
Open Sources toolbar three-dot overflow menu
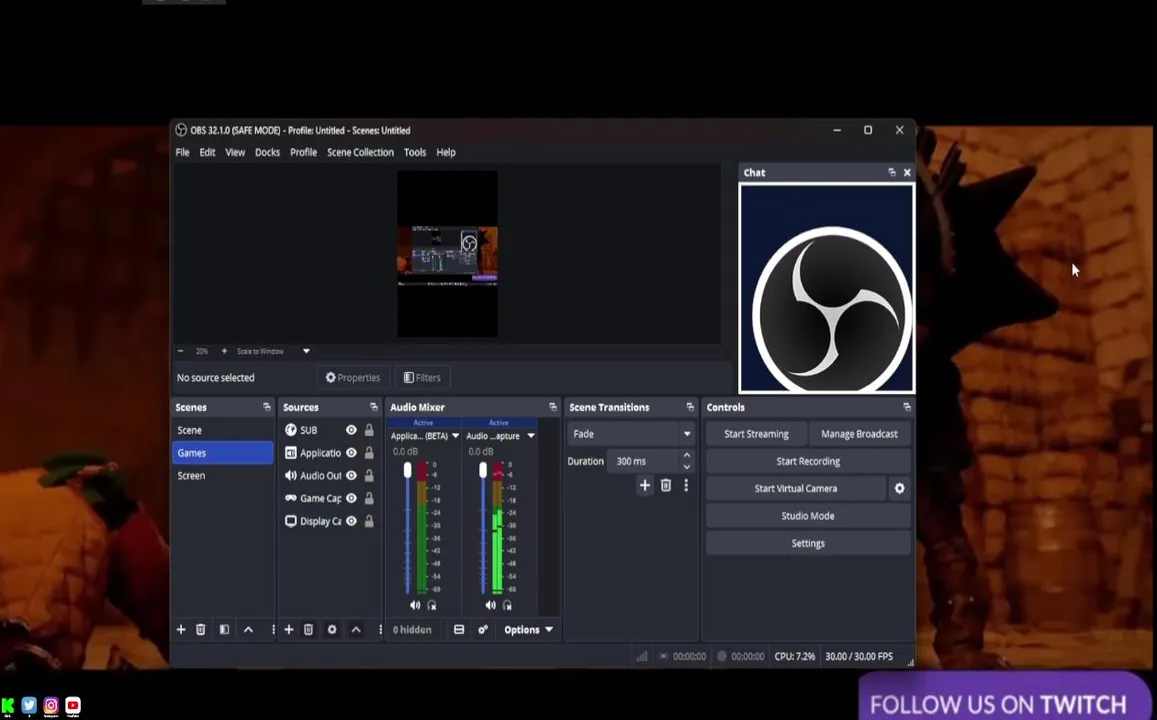(380, 629)
